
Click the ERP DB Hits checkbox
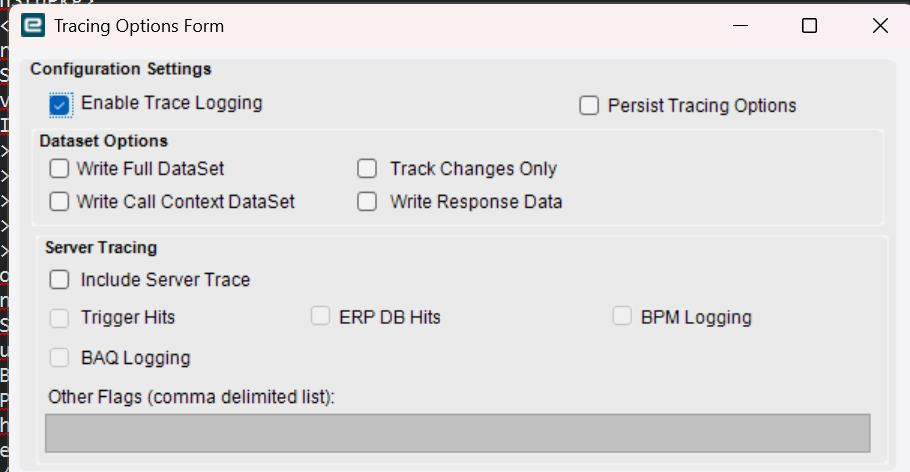tap(320, 317)
